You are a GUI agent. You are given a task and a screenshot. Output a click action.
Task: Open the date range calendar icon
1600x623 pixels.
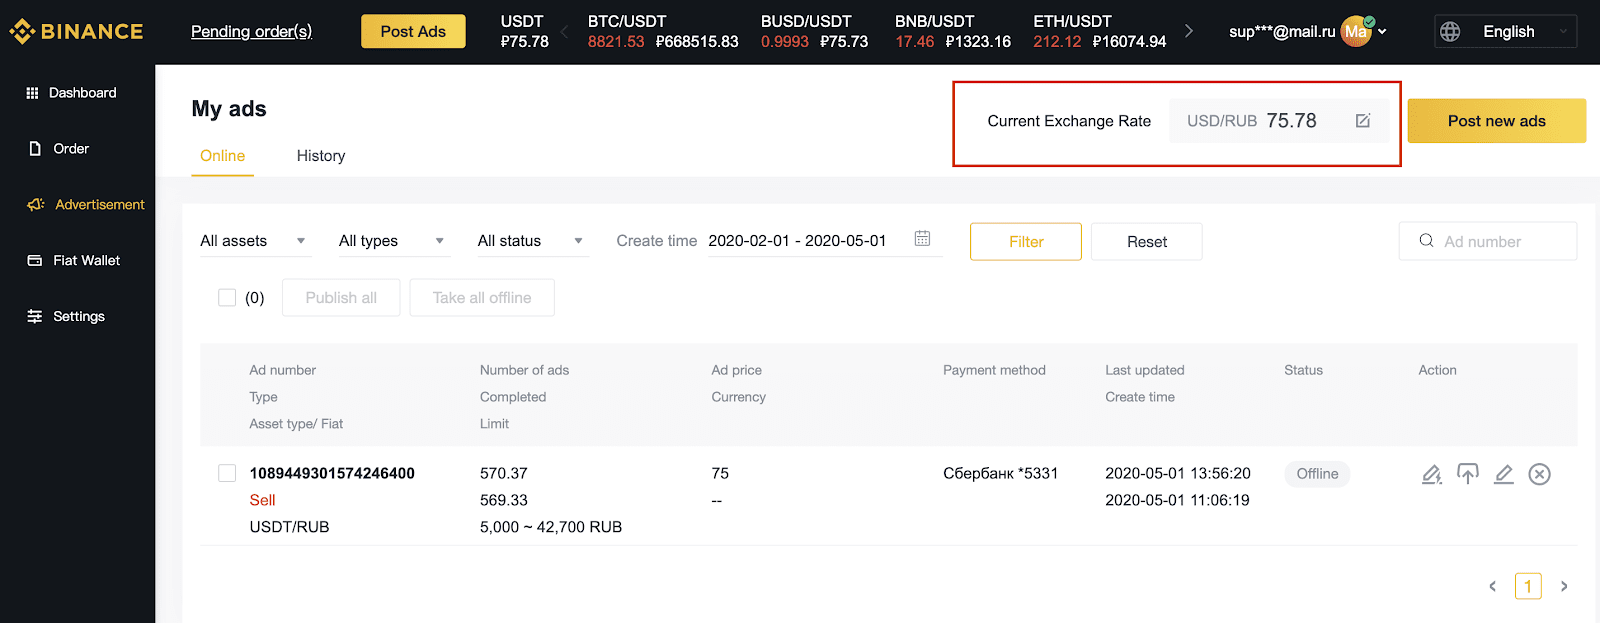click(x=922, y=239)
